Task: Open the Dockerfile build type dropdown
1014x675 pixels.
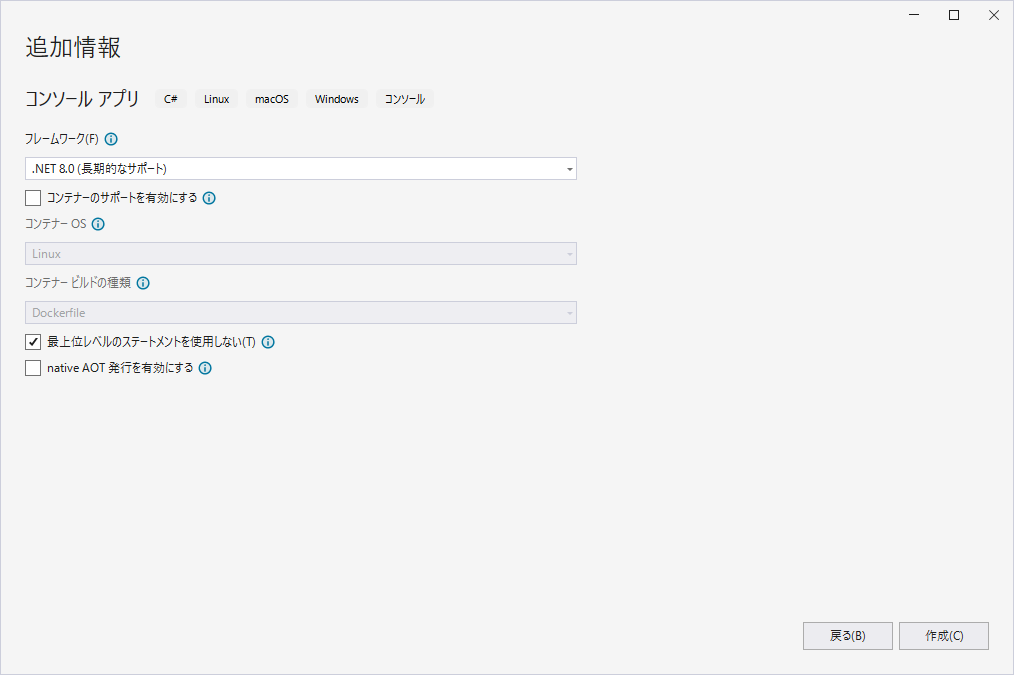Action: pos(301,312)
